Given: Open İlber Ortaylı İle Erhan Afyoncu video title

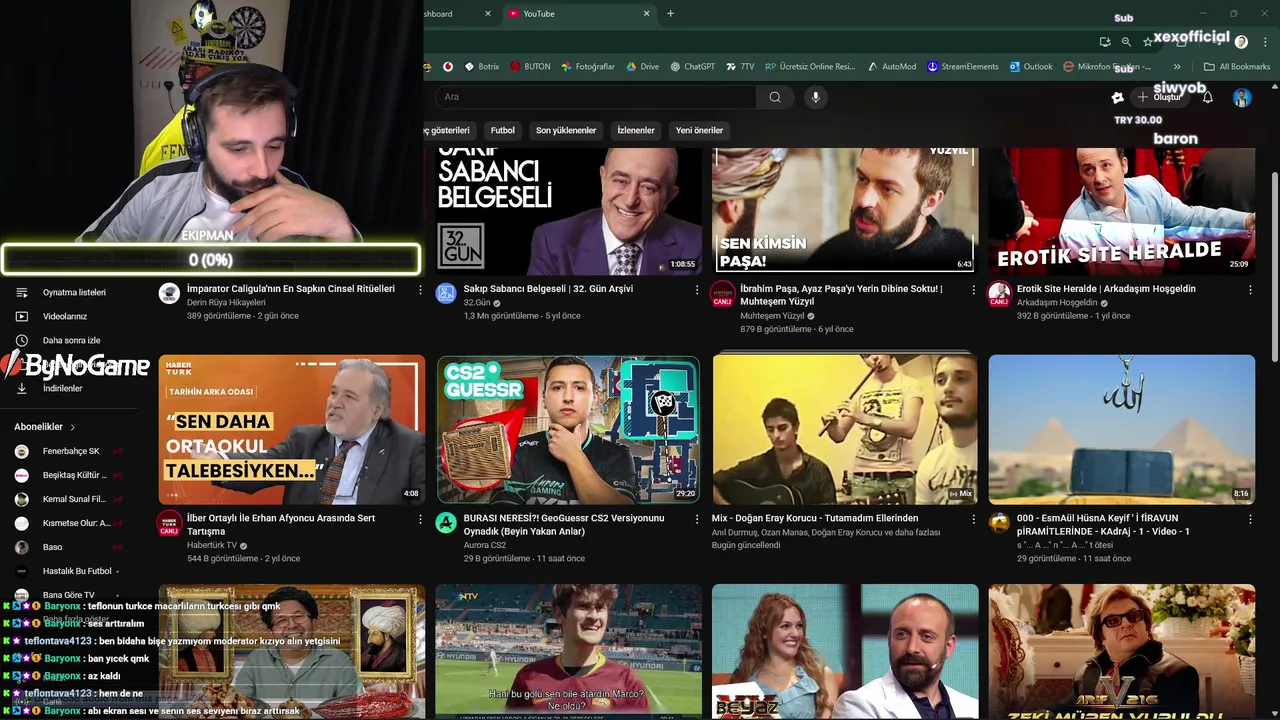Looking at the screenshot, I should (x=281, y=525).
